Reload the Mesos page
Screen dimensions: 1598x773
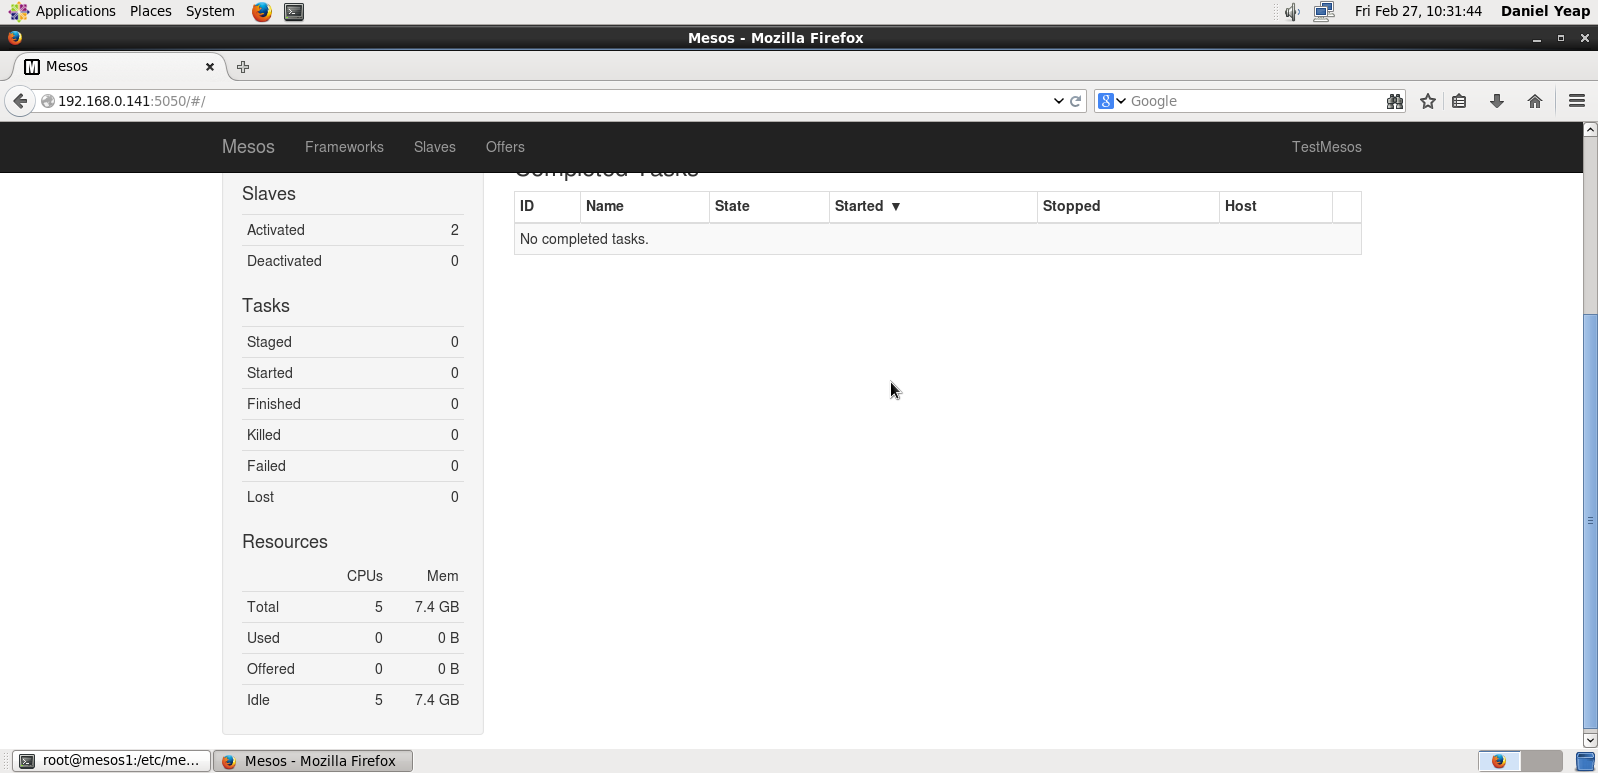[x=1076, y=101]
